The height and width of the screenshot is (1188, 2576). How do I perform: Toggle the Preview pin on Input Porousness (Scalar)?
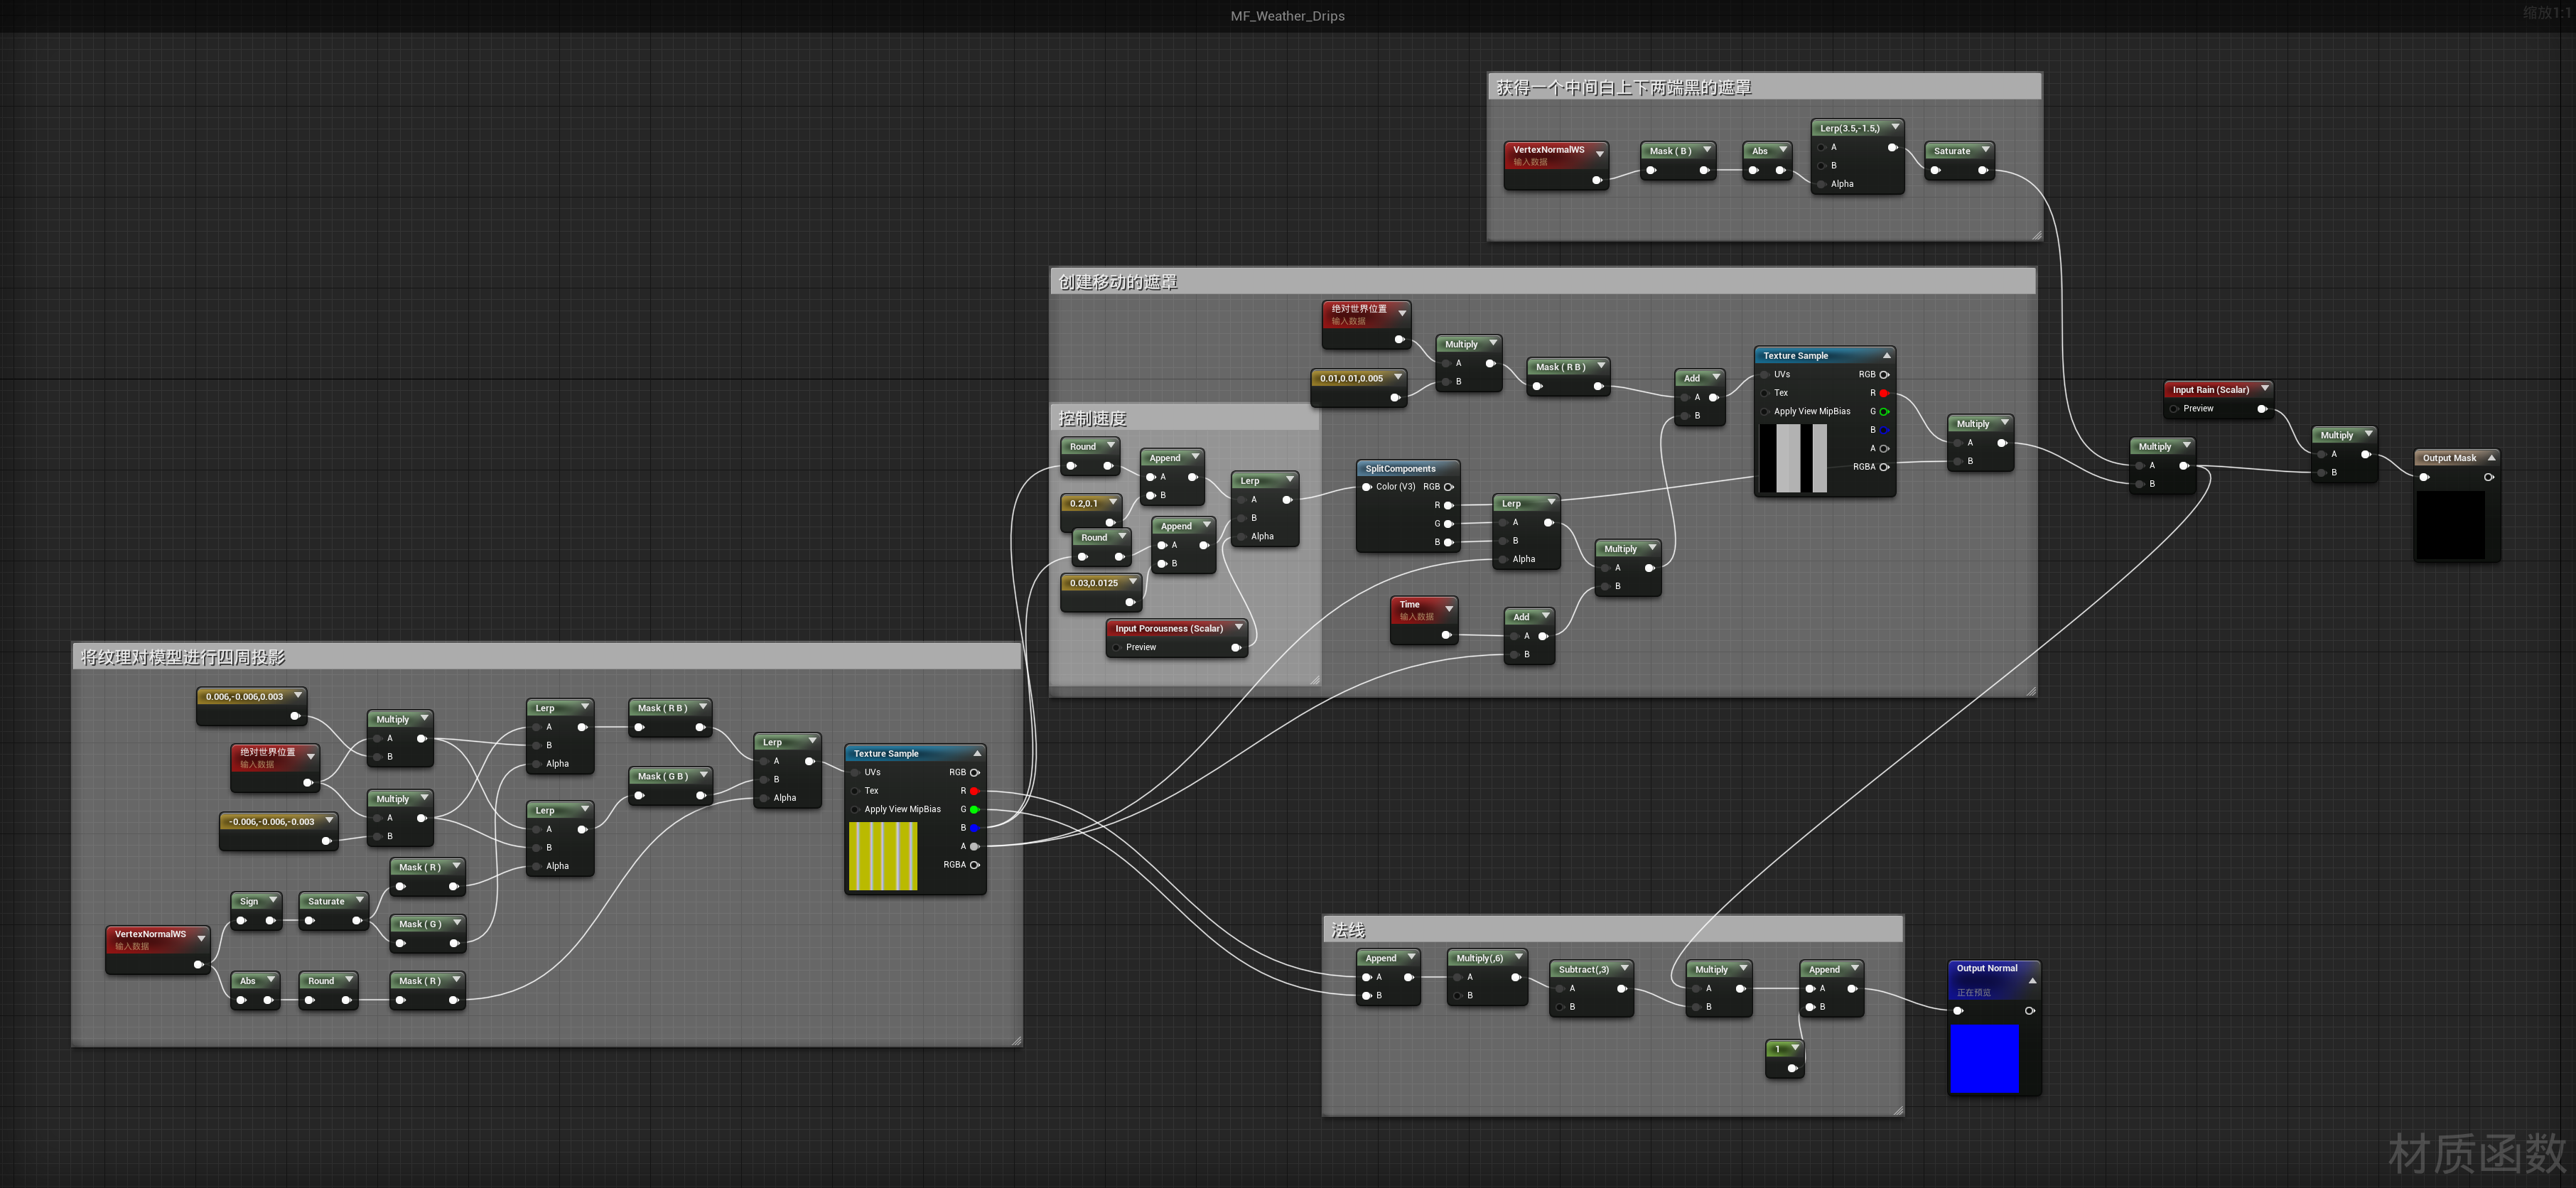pyautogui.click(x=1117, y=647)
